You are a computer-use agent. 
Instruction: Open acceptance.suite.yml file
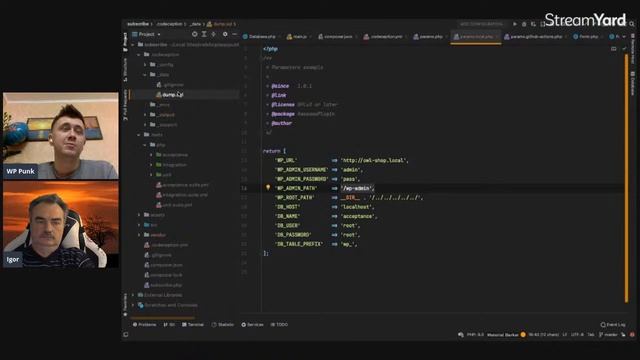(182, 185)
